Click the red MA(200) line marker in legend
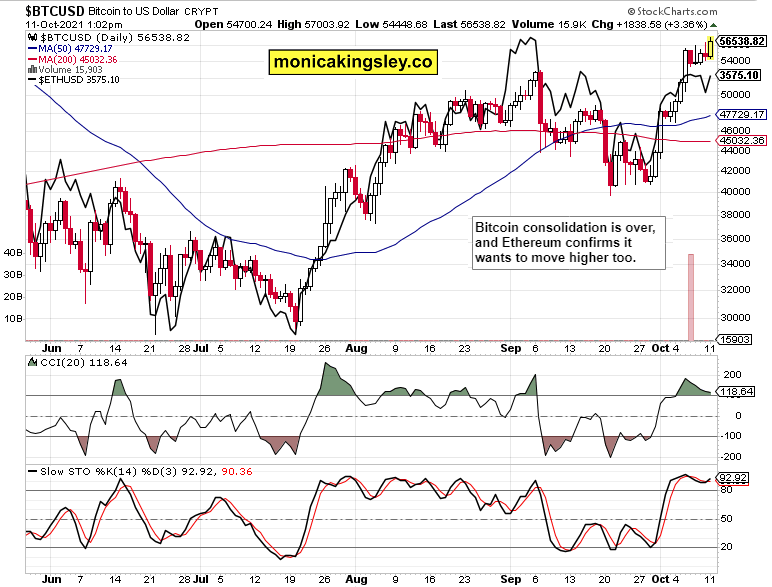 pyautogui.click(x=32, y=59)
